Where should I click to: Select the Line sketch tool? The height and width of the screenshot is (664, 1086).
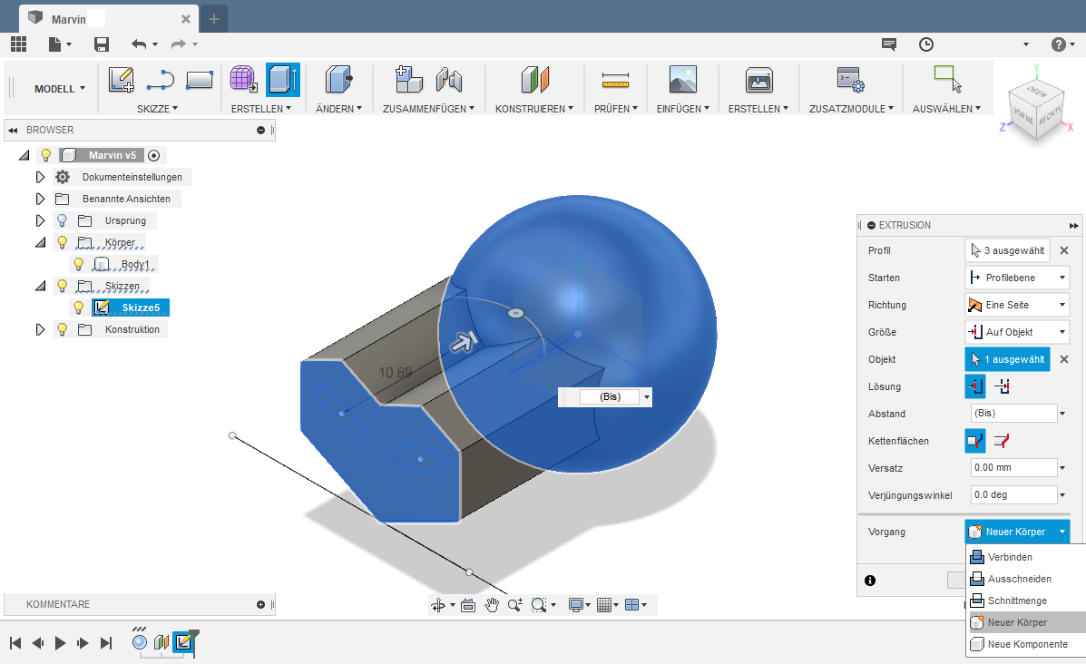(x=160, y=80)
